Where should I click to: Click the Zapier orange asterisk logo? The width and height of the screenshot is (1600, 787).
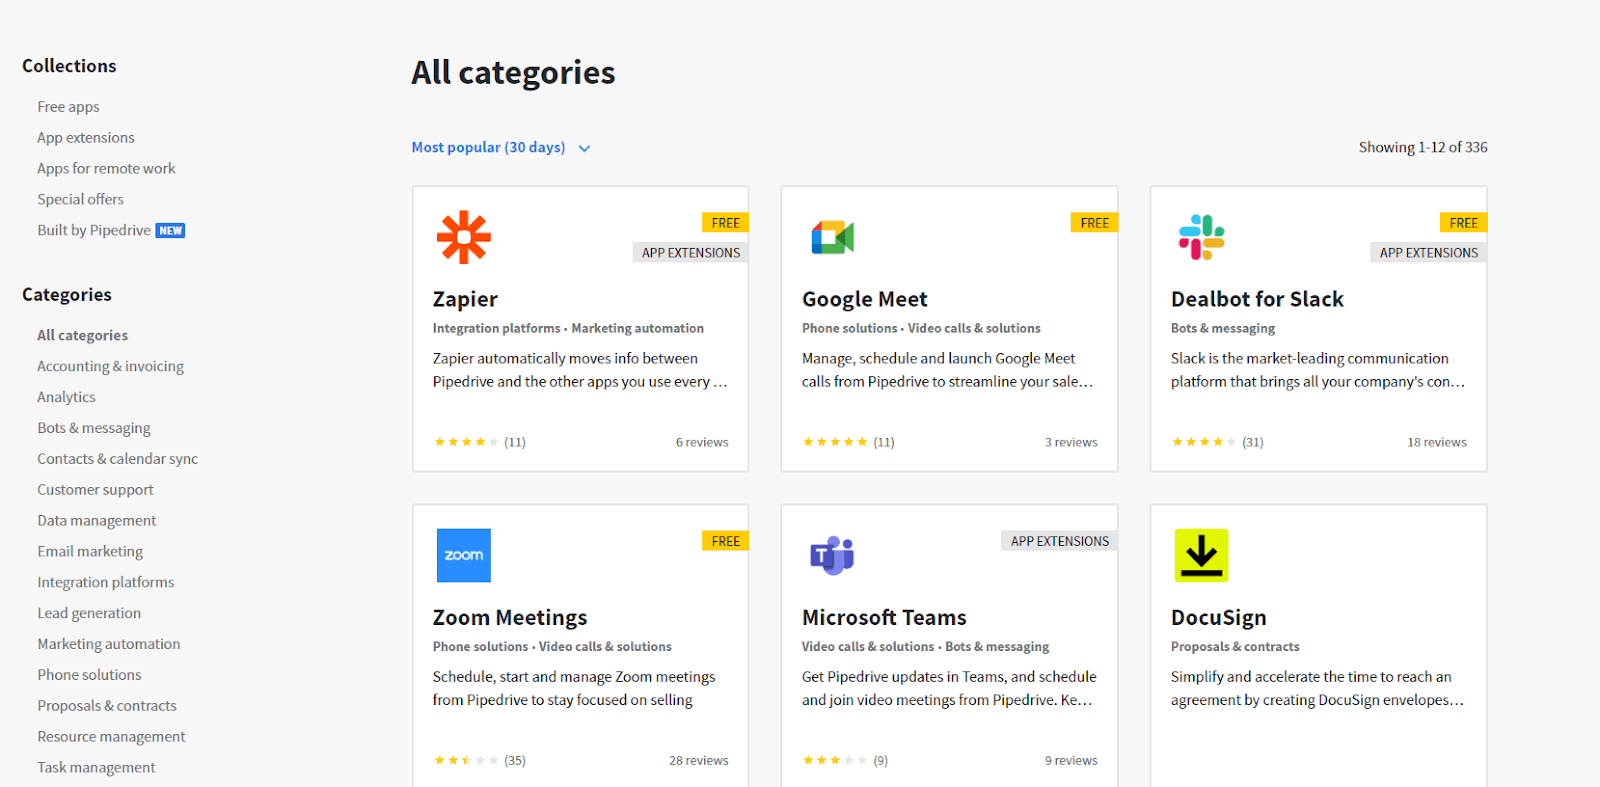[x=464, y=237]
